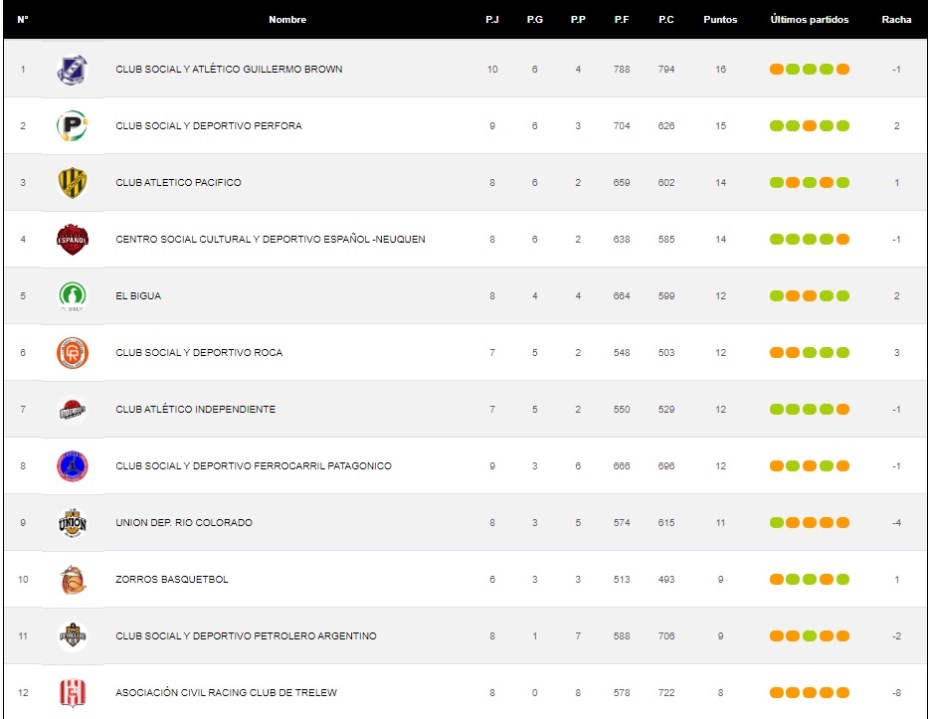Click the Ferrocarril Patagonico team crest
Viewport: 930px width, 719px height.
point(72,466)
